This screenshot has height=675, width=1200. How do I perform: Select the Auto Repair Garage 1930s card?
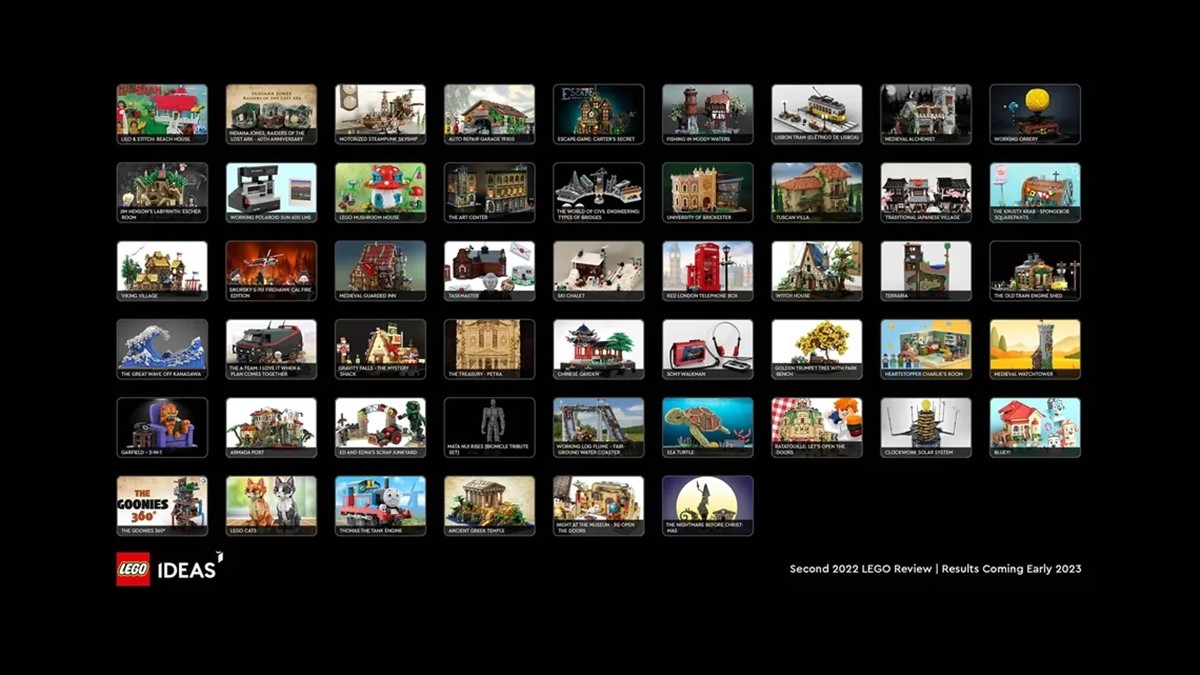490,114
